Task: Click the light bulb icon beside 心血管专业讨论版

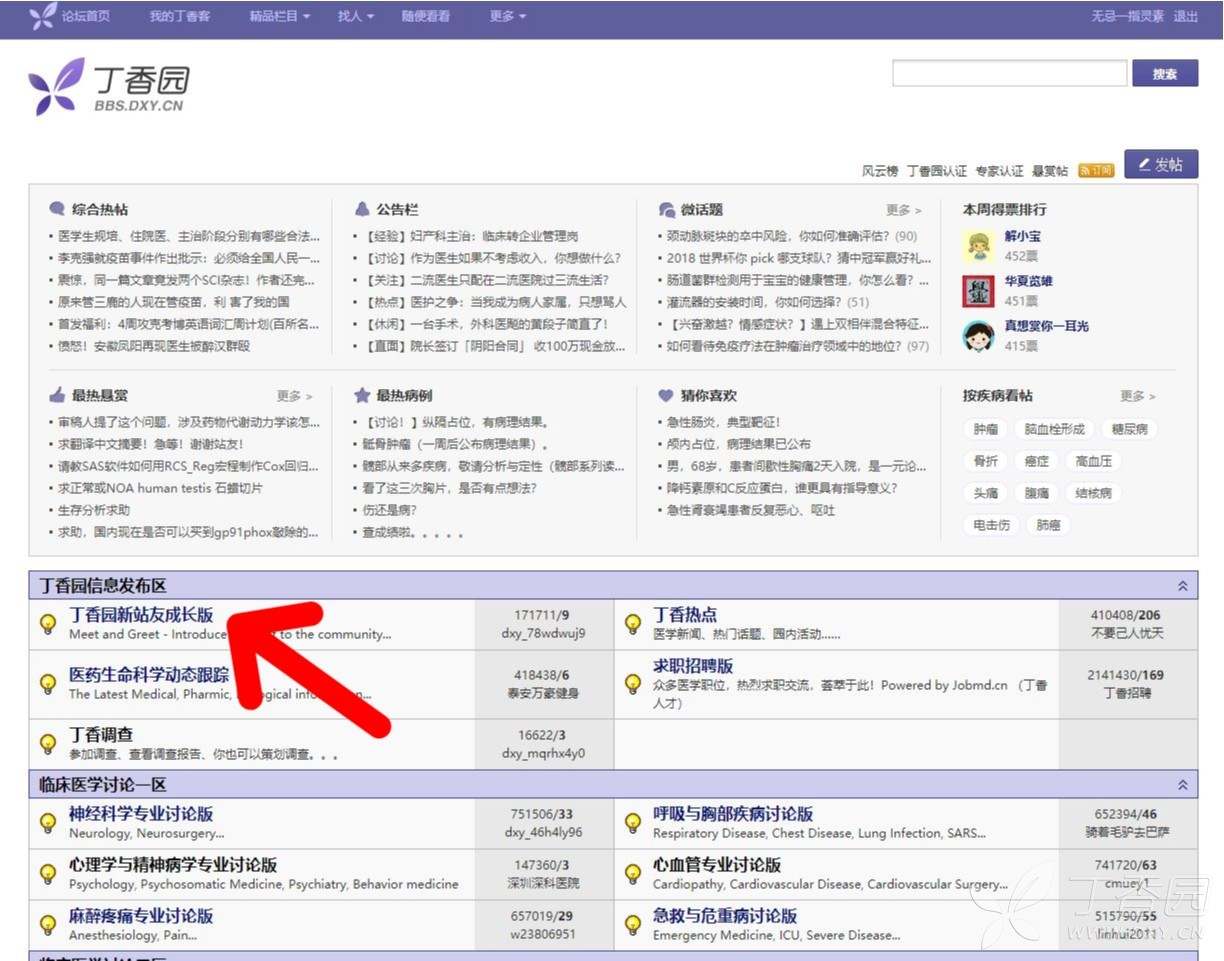Action: pos(632,873)
